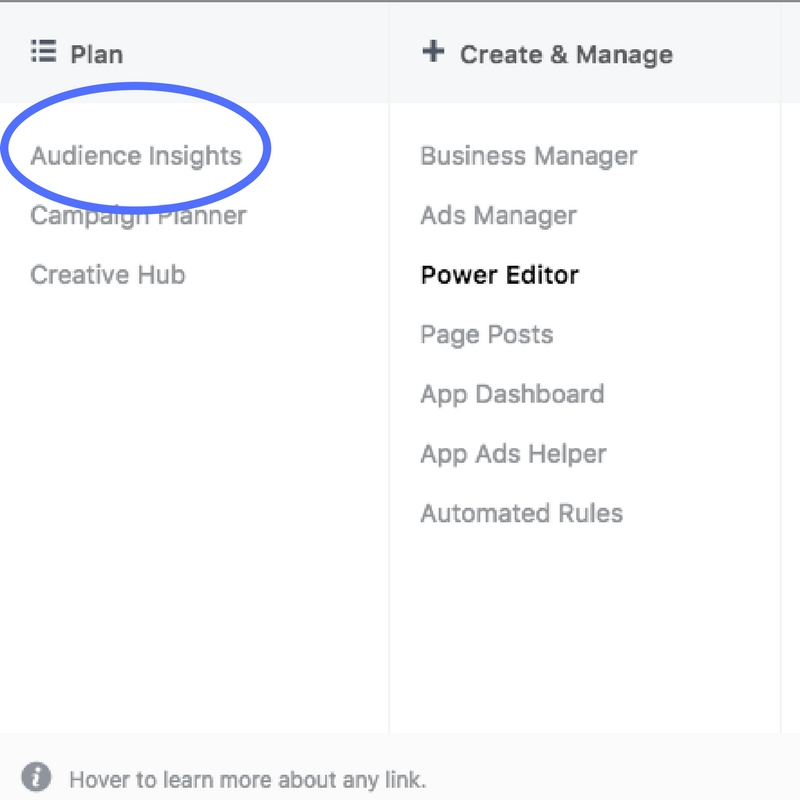The width and height of the screenshot is (800, 800).
Task: Select Automated Rules
Action: point(522,514)
